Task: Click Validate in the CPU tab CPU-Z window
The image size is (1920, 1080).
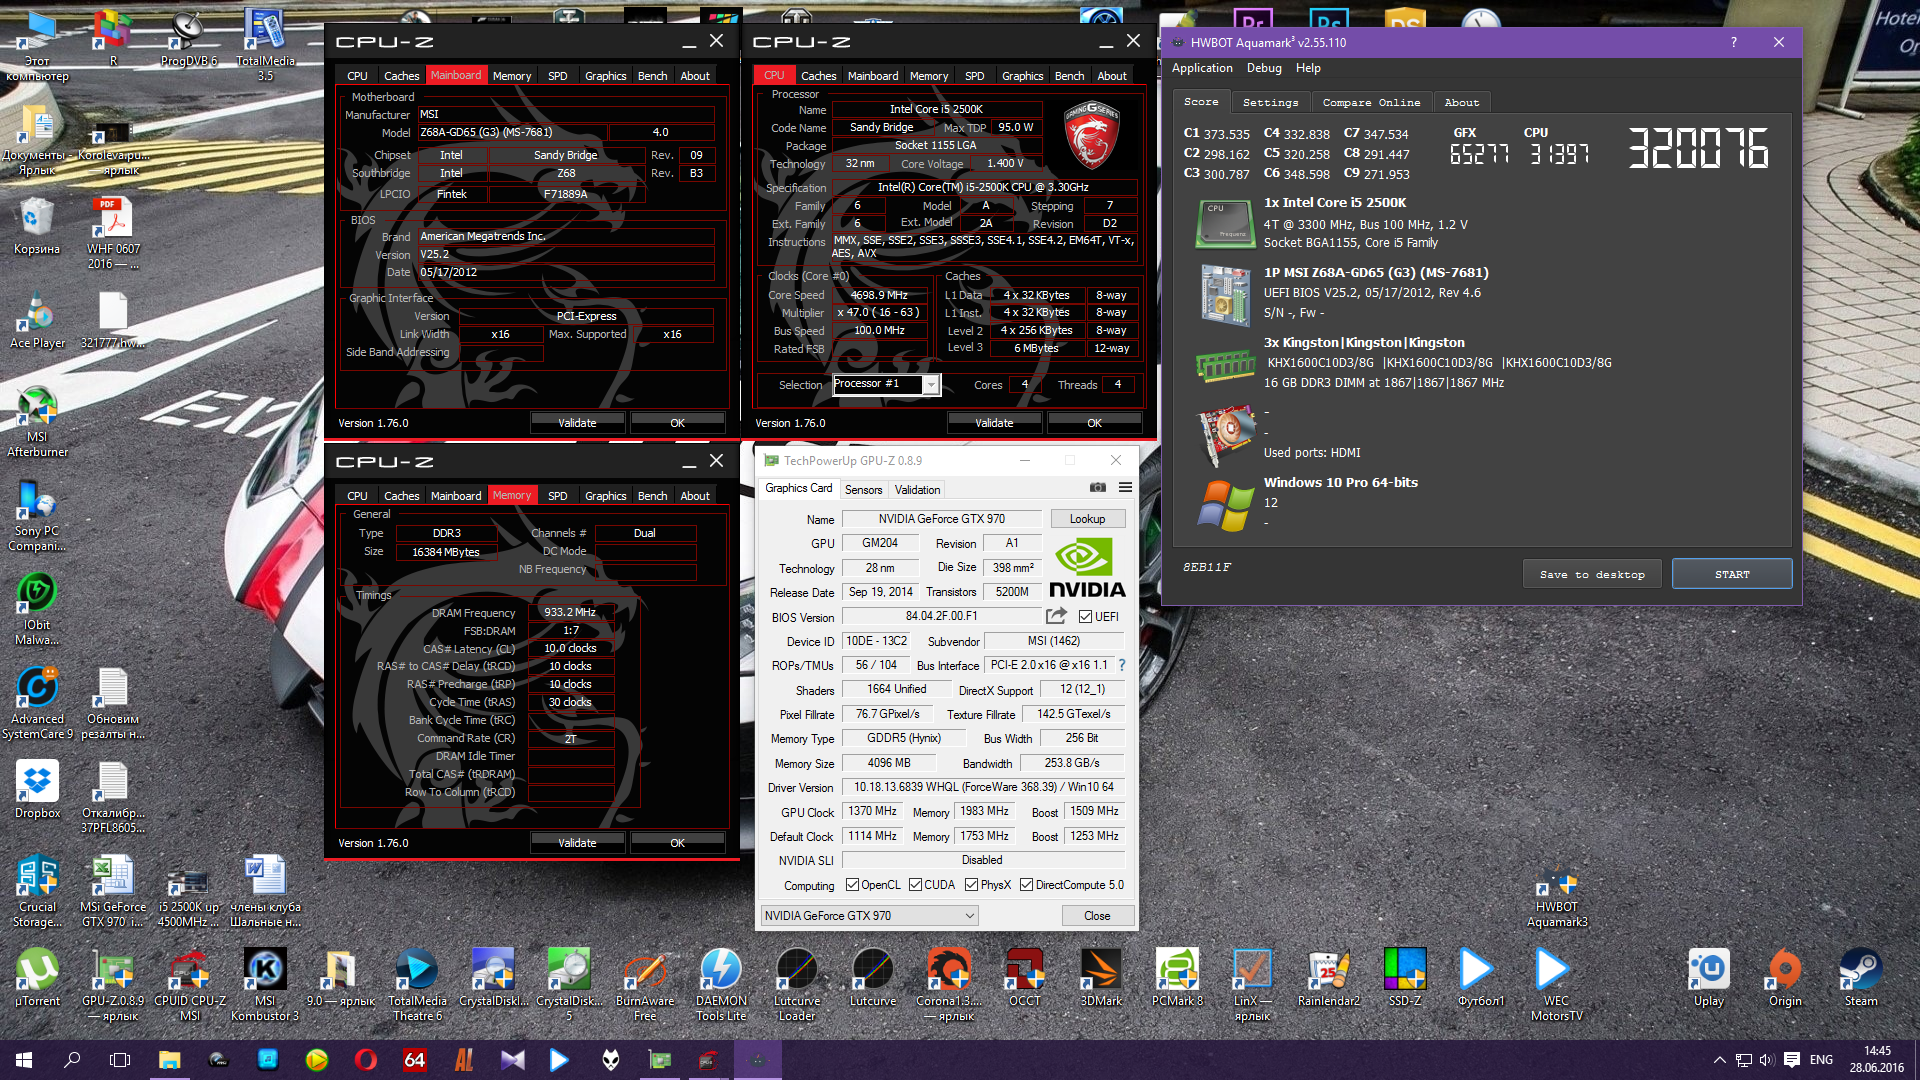Action: coord(994,423)
